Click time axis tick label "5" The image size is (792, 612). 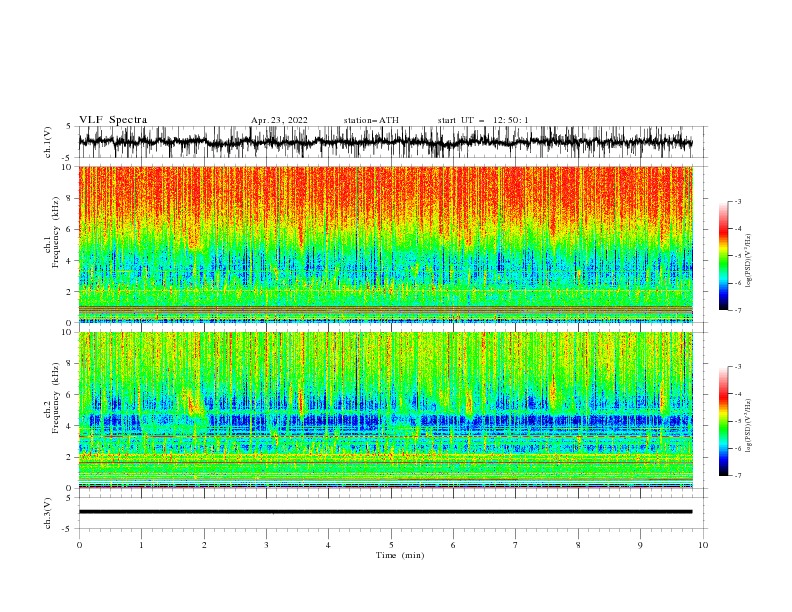pos(391,545)
